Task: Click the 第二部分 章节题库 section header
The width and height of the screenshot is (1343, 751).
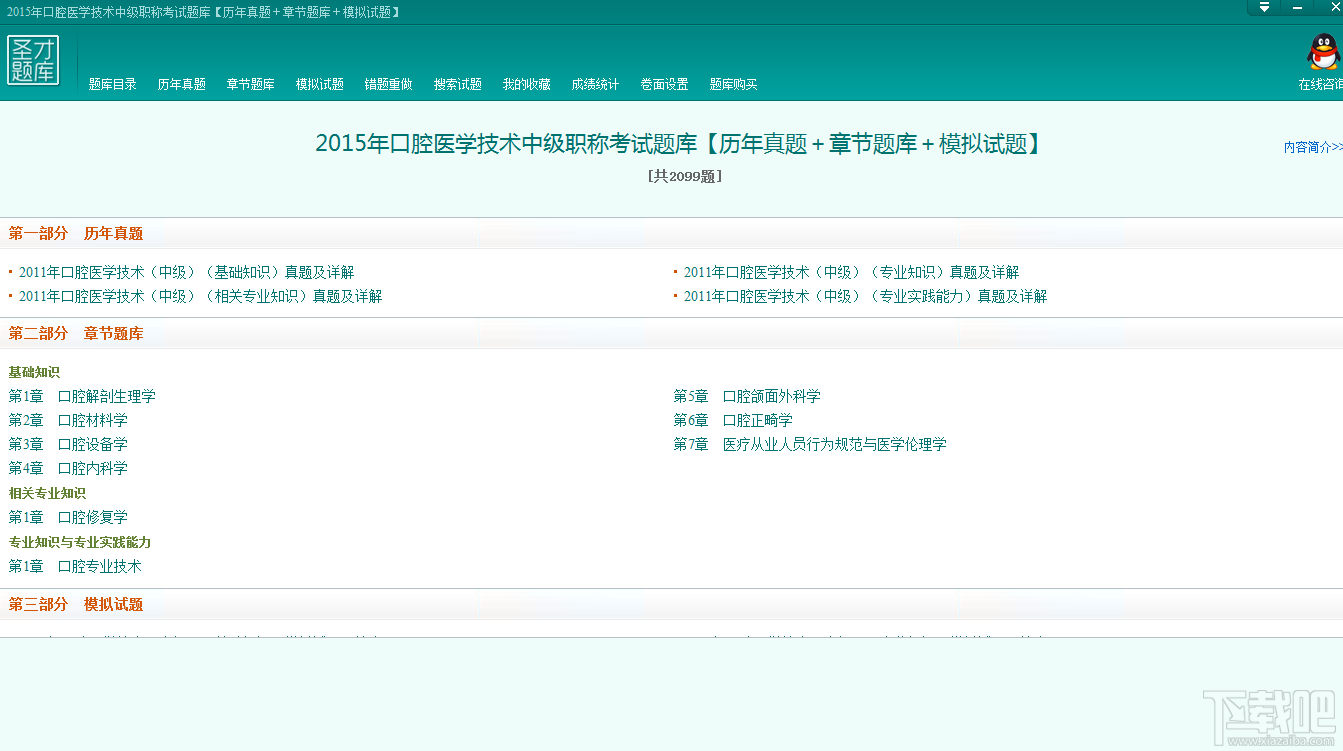Action: click(76, 333)
